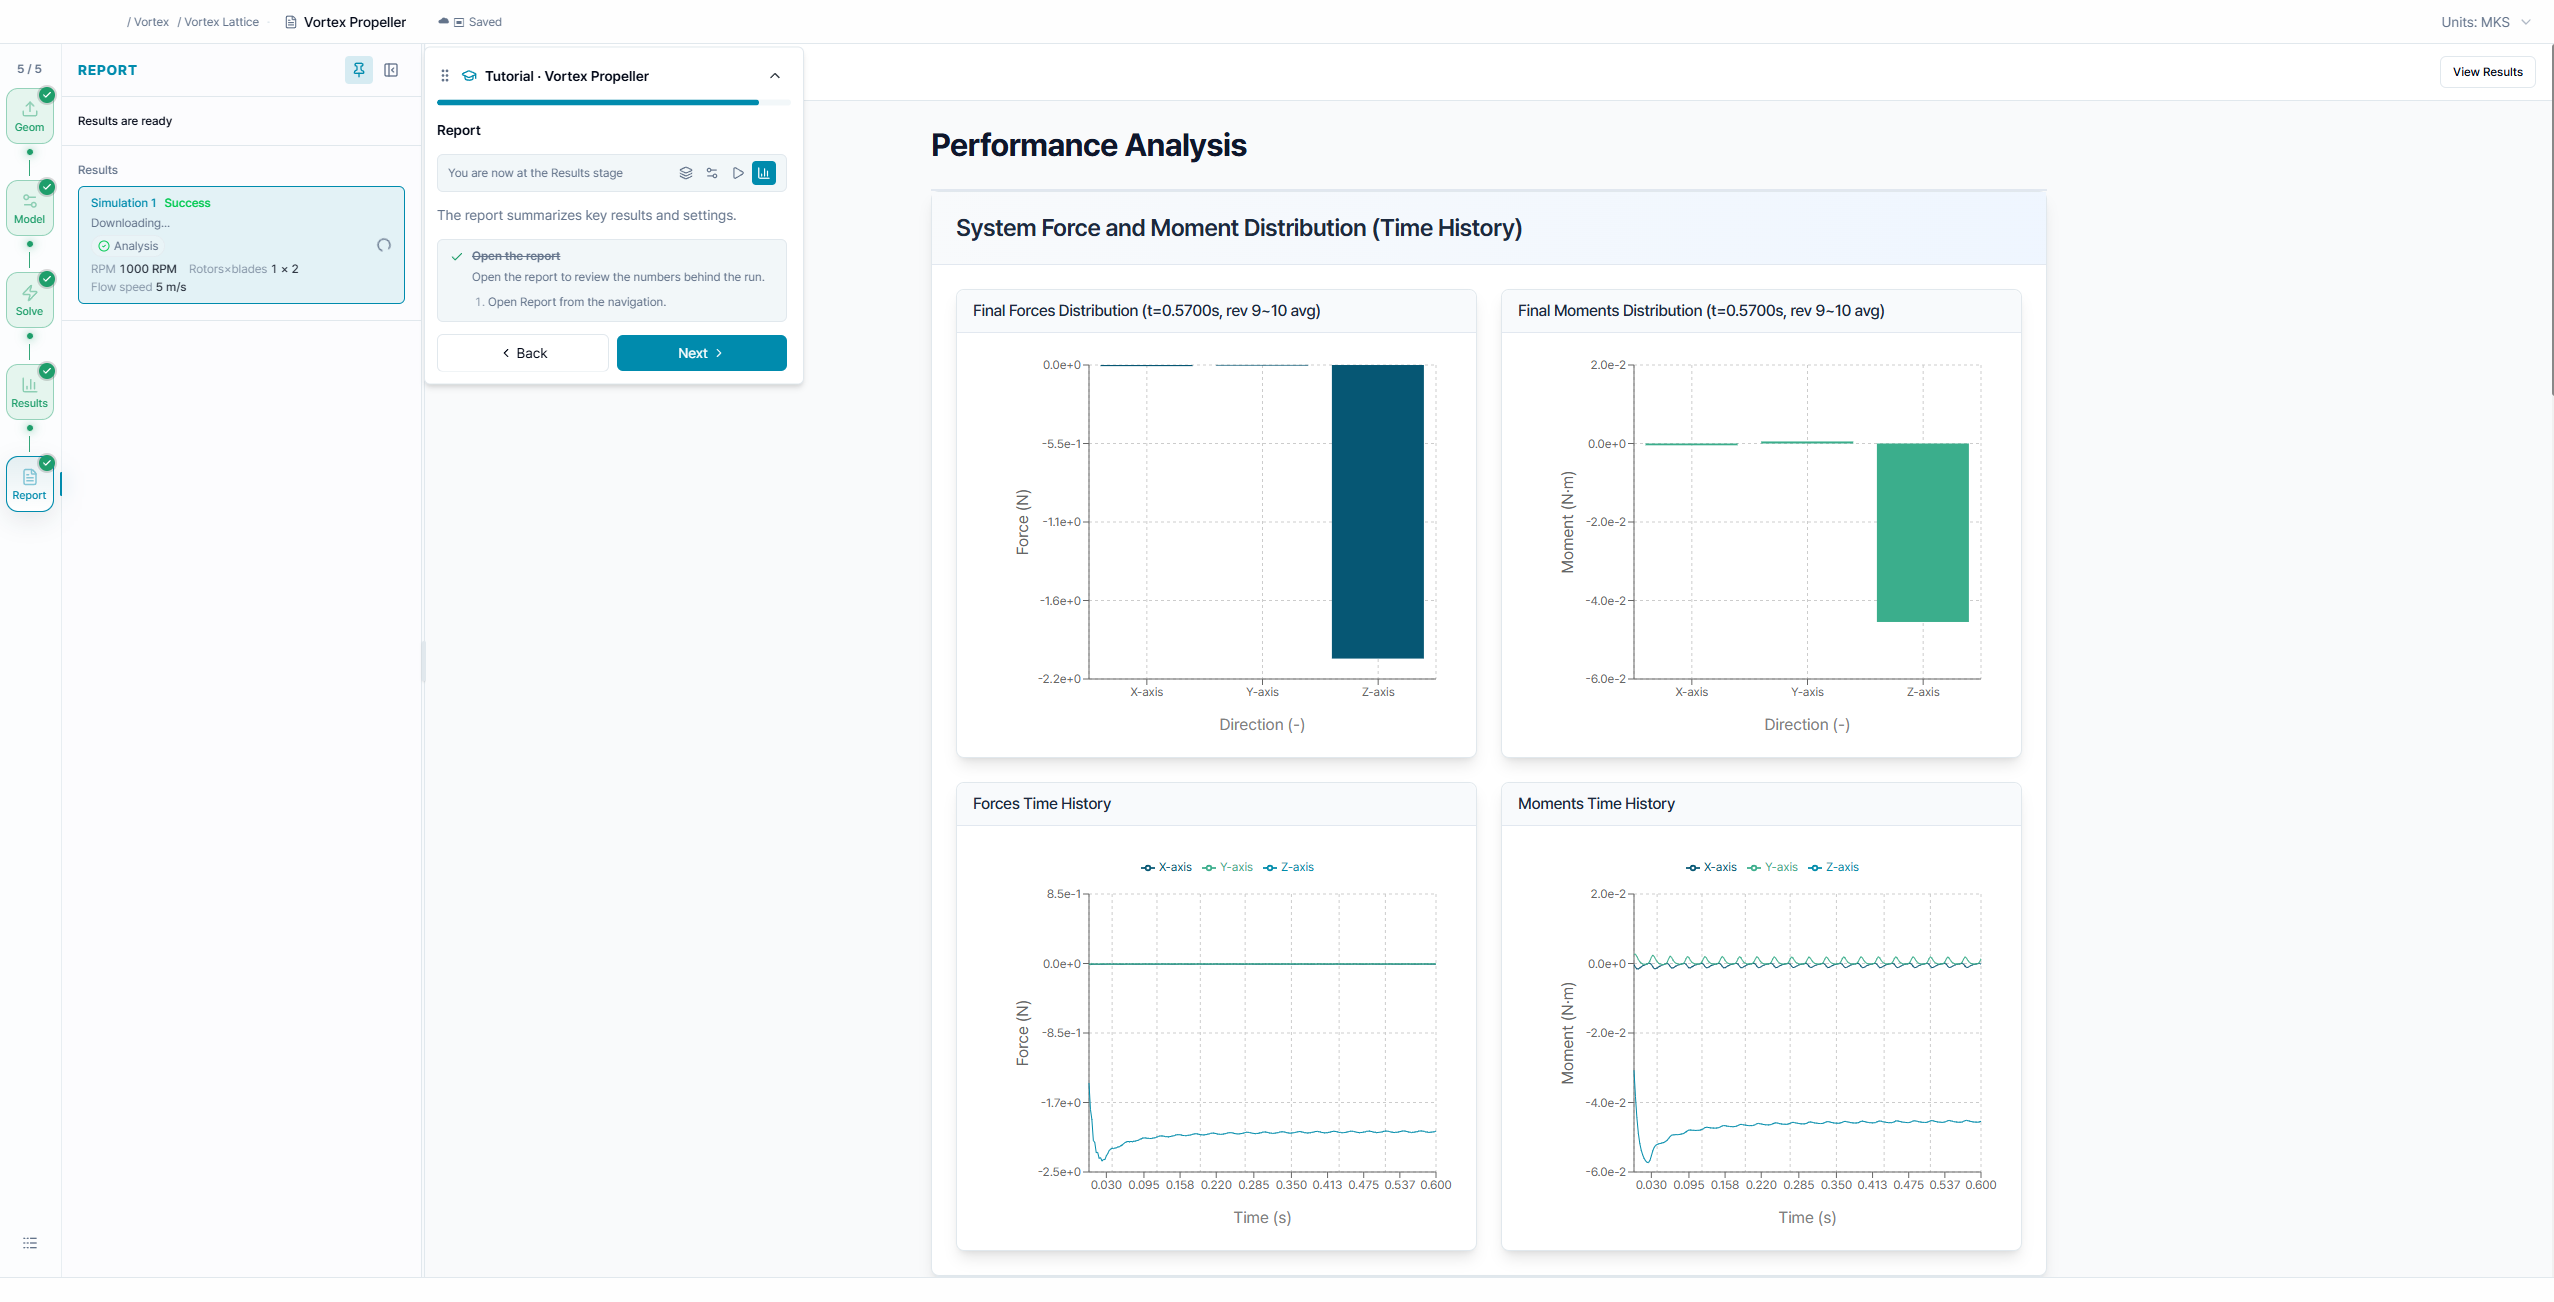
Task: Toggle Z-axis series in Moments Time History
Action: (x=1834, y=867)
